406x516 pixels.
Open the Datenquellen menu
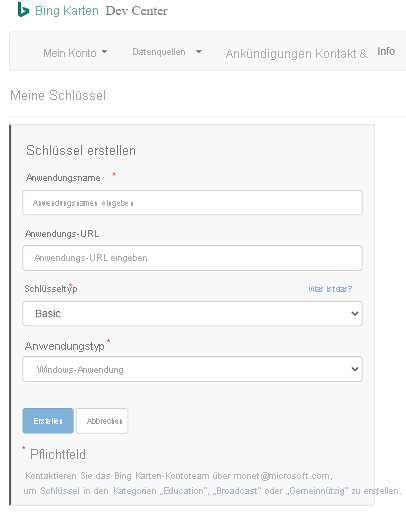167,52
